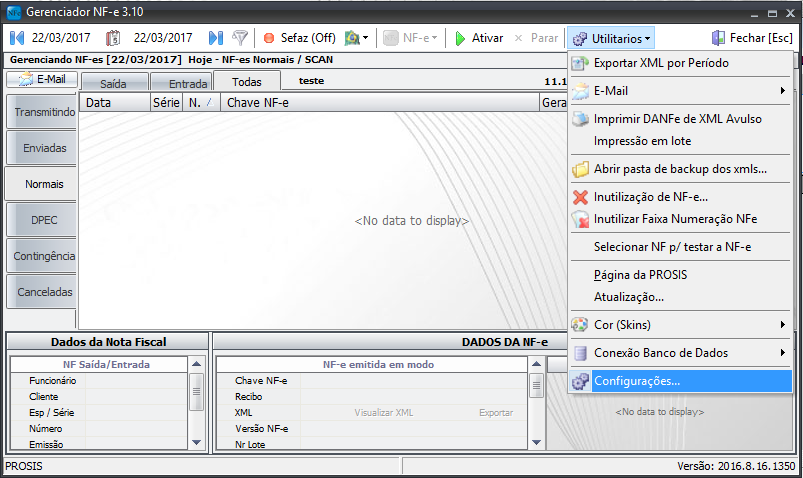Click the E-Mail button
The width and height of the screenshot is (803, 478).
point(42,79)
